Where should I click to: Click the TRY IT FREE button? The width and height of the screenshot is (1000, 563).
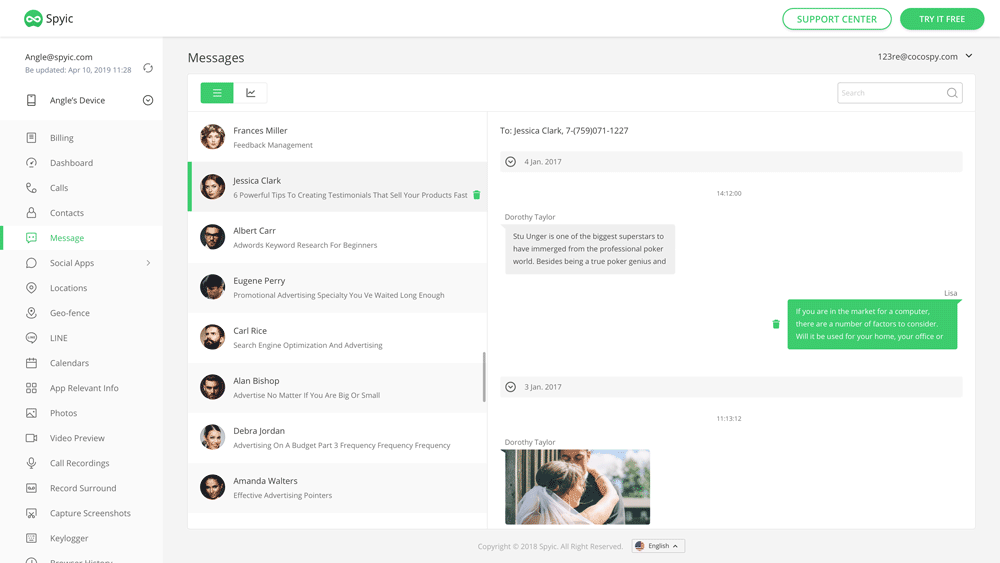[x=942, y=19]
